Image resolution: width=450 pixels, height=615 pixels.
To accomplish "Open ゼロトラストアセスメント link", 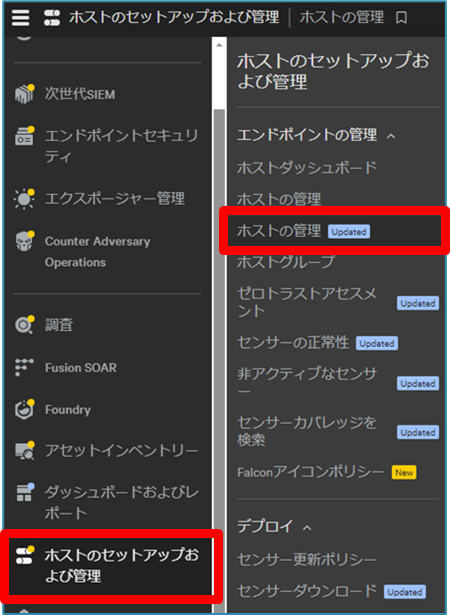I will click(x=307, y=302).
